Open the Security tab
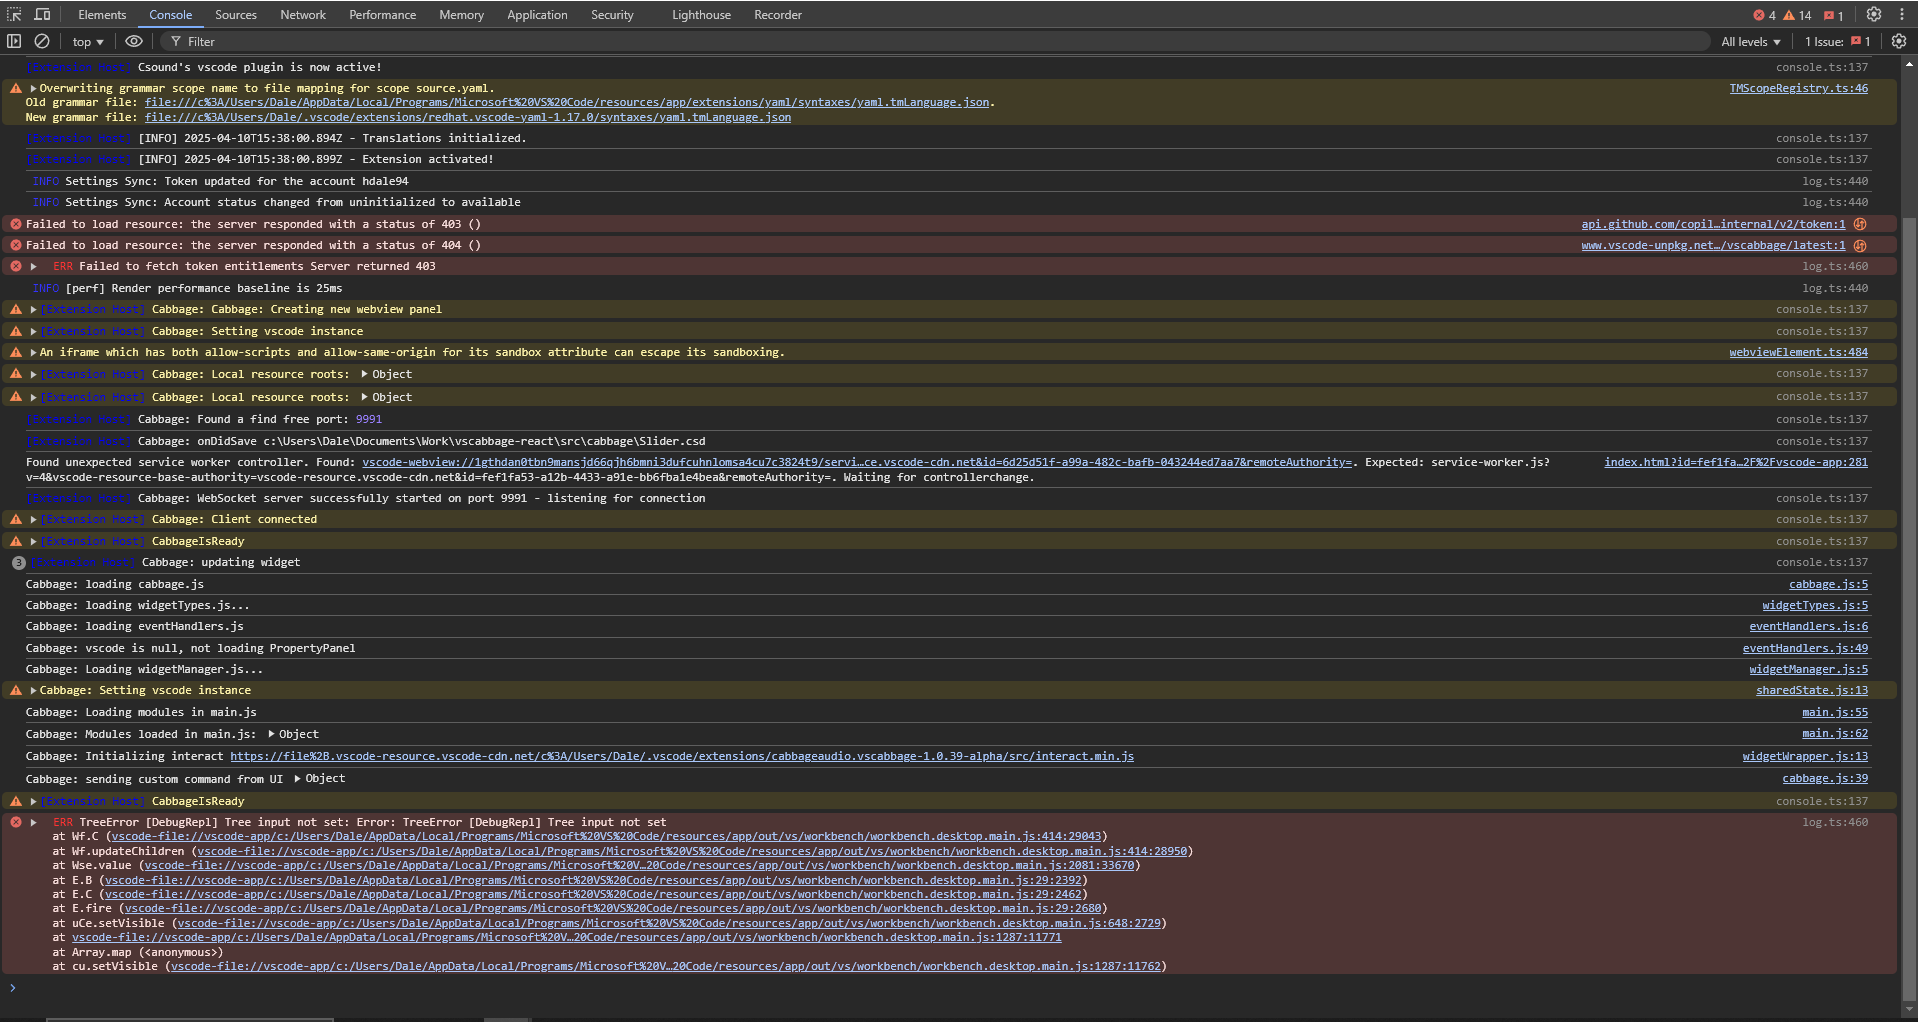The height and width of the screenshot is (1022, 1918). click(612, 15)
